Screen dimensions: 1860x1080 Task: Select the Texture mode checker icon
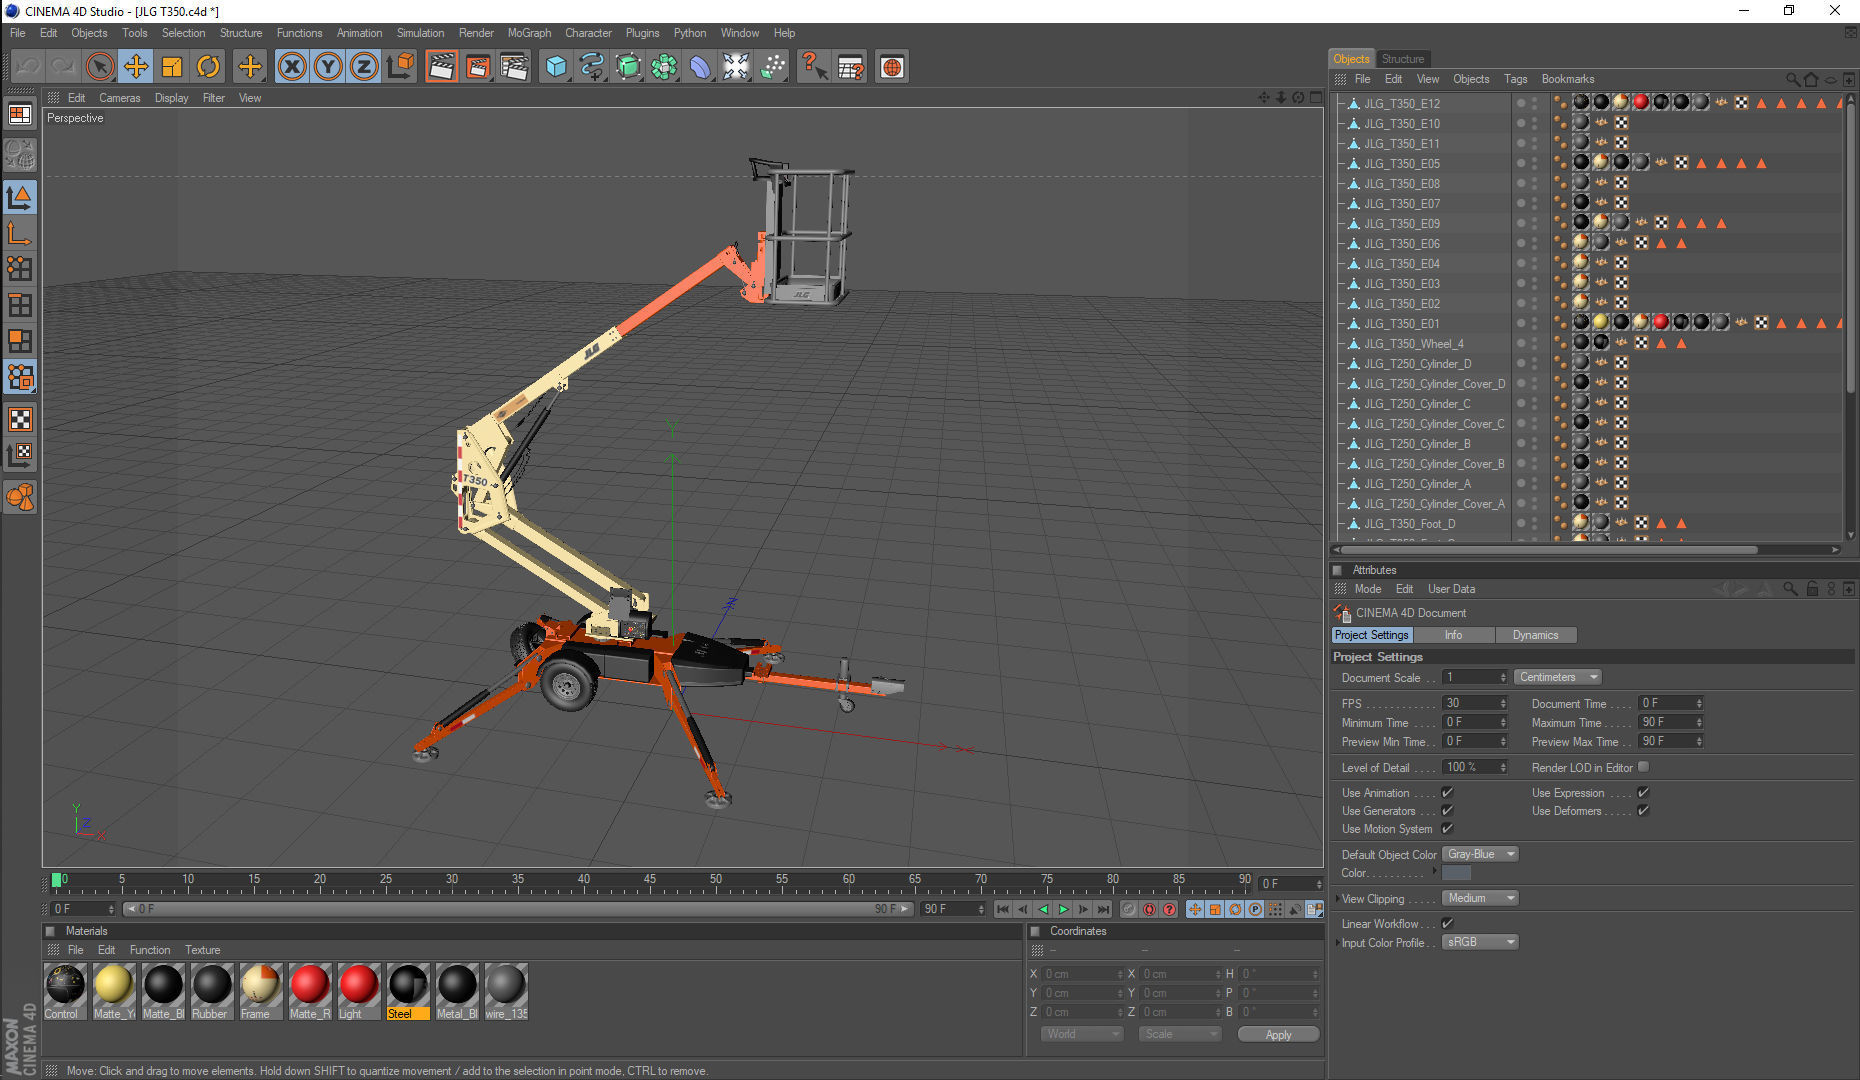[20, 419]
